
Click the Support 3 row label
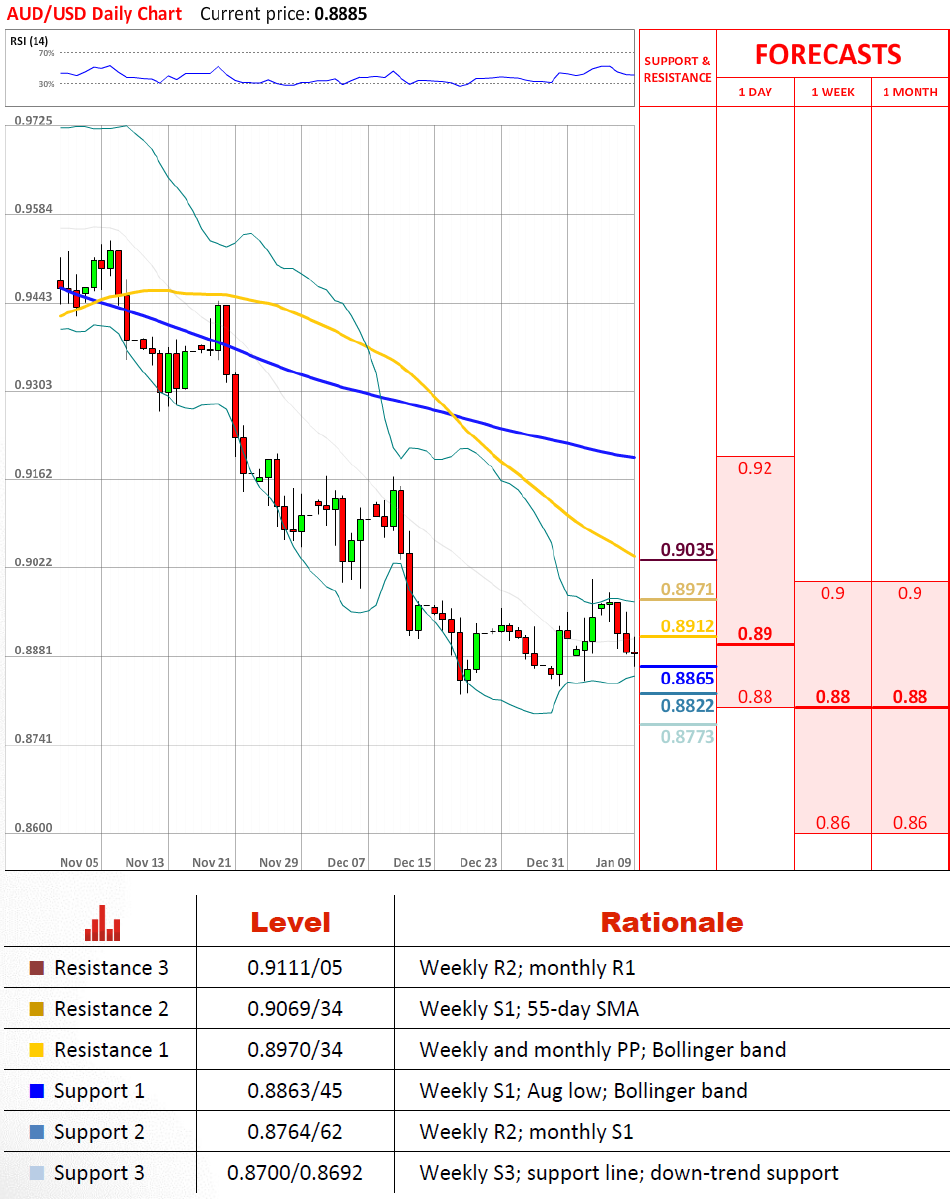[99, 1173]
